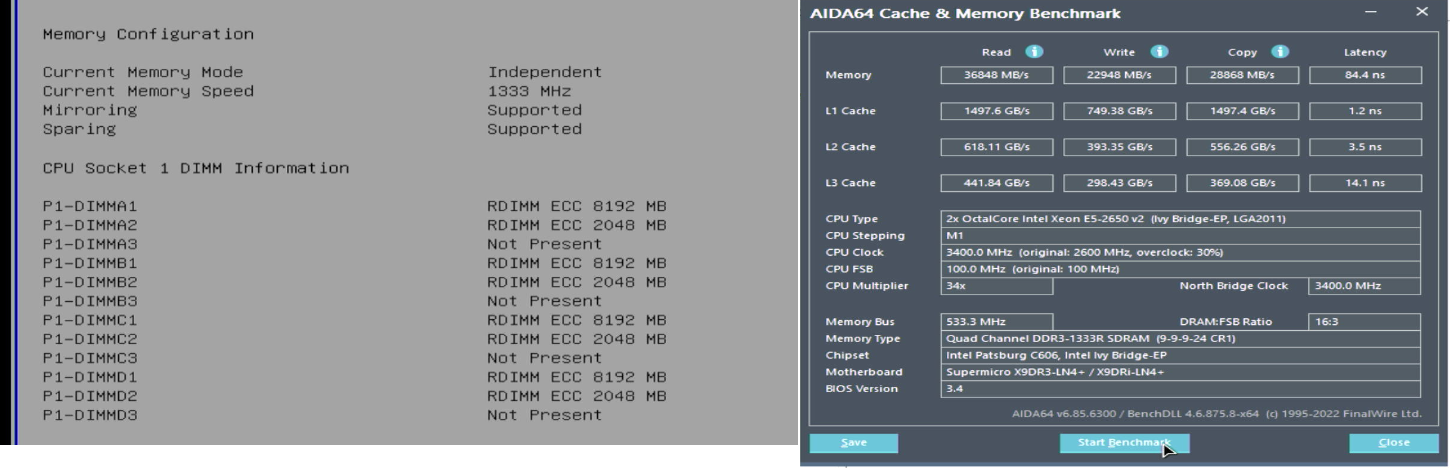Click the info icon next to Read
The width and height of the screenshot is (1451, 469).
(x=1034, y=52)
